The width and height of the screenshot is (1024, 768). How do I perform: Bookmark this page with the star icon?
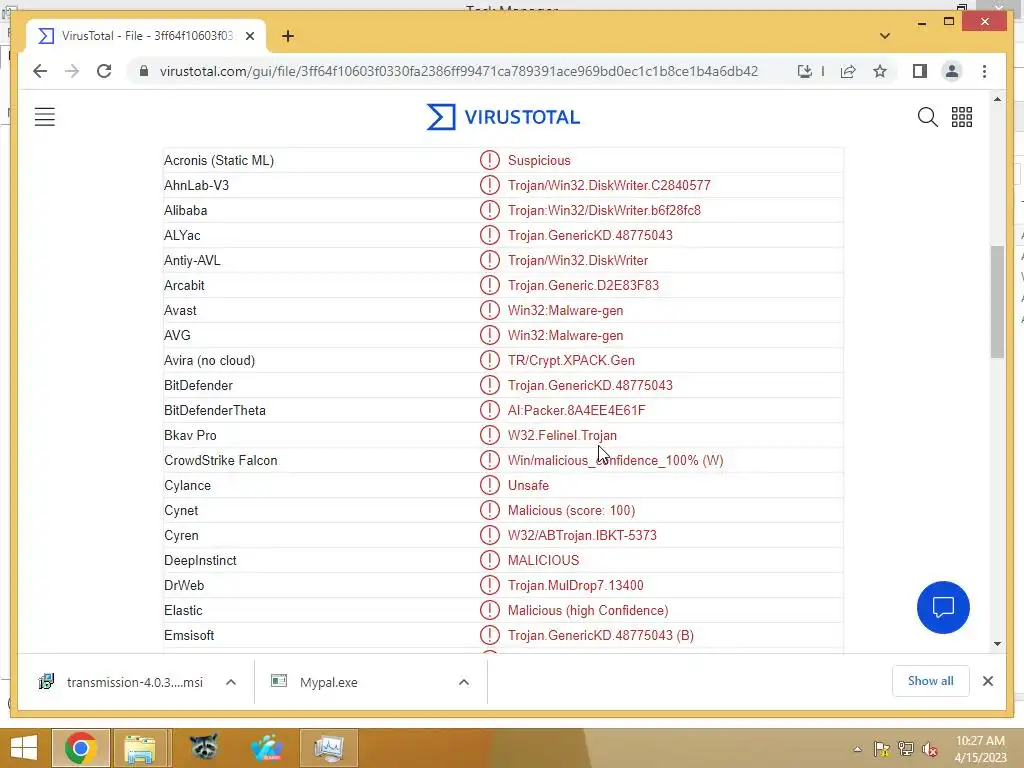click(880, 71)
